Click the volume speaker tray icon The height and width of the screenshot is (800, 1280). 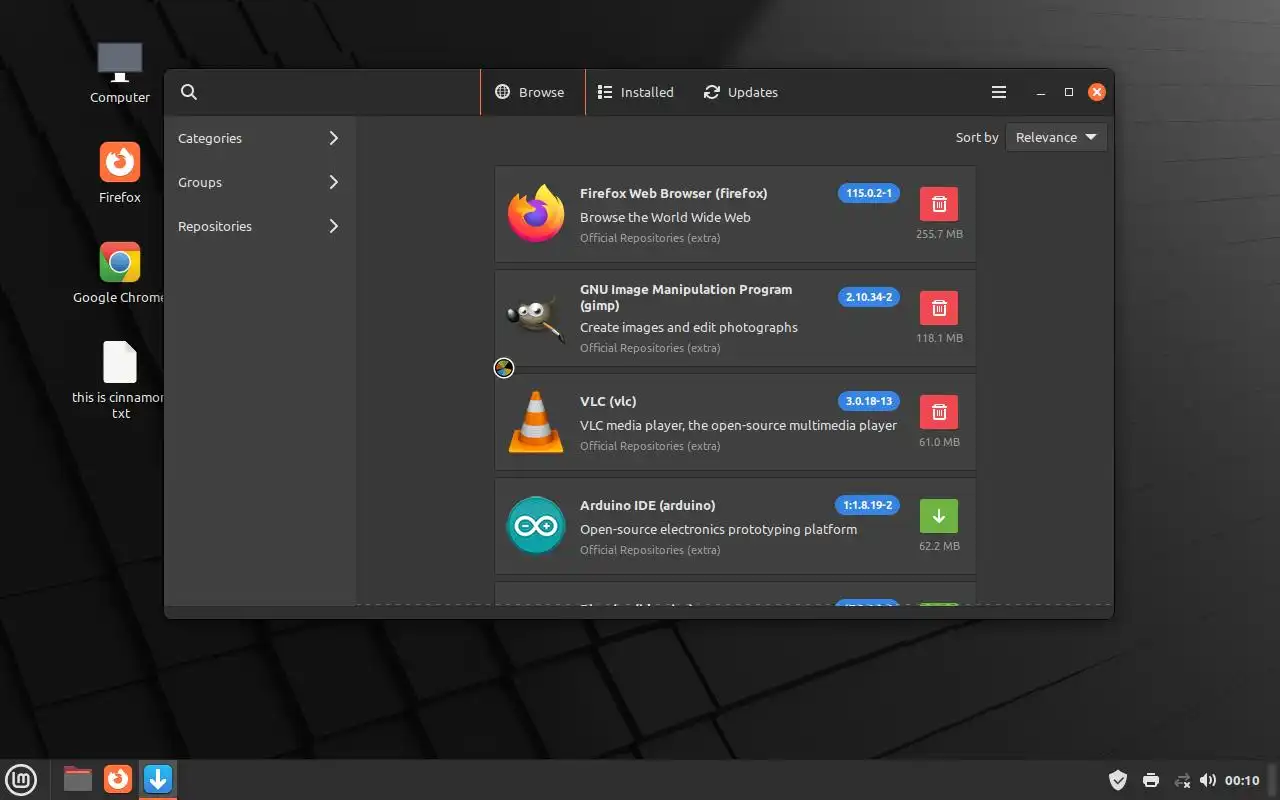point(1208,780)
